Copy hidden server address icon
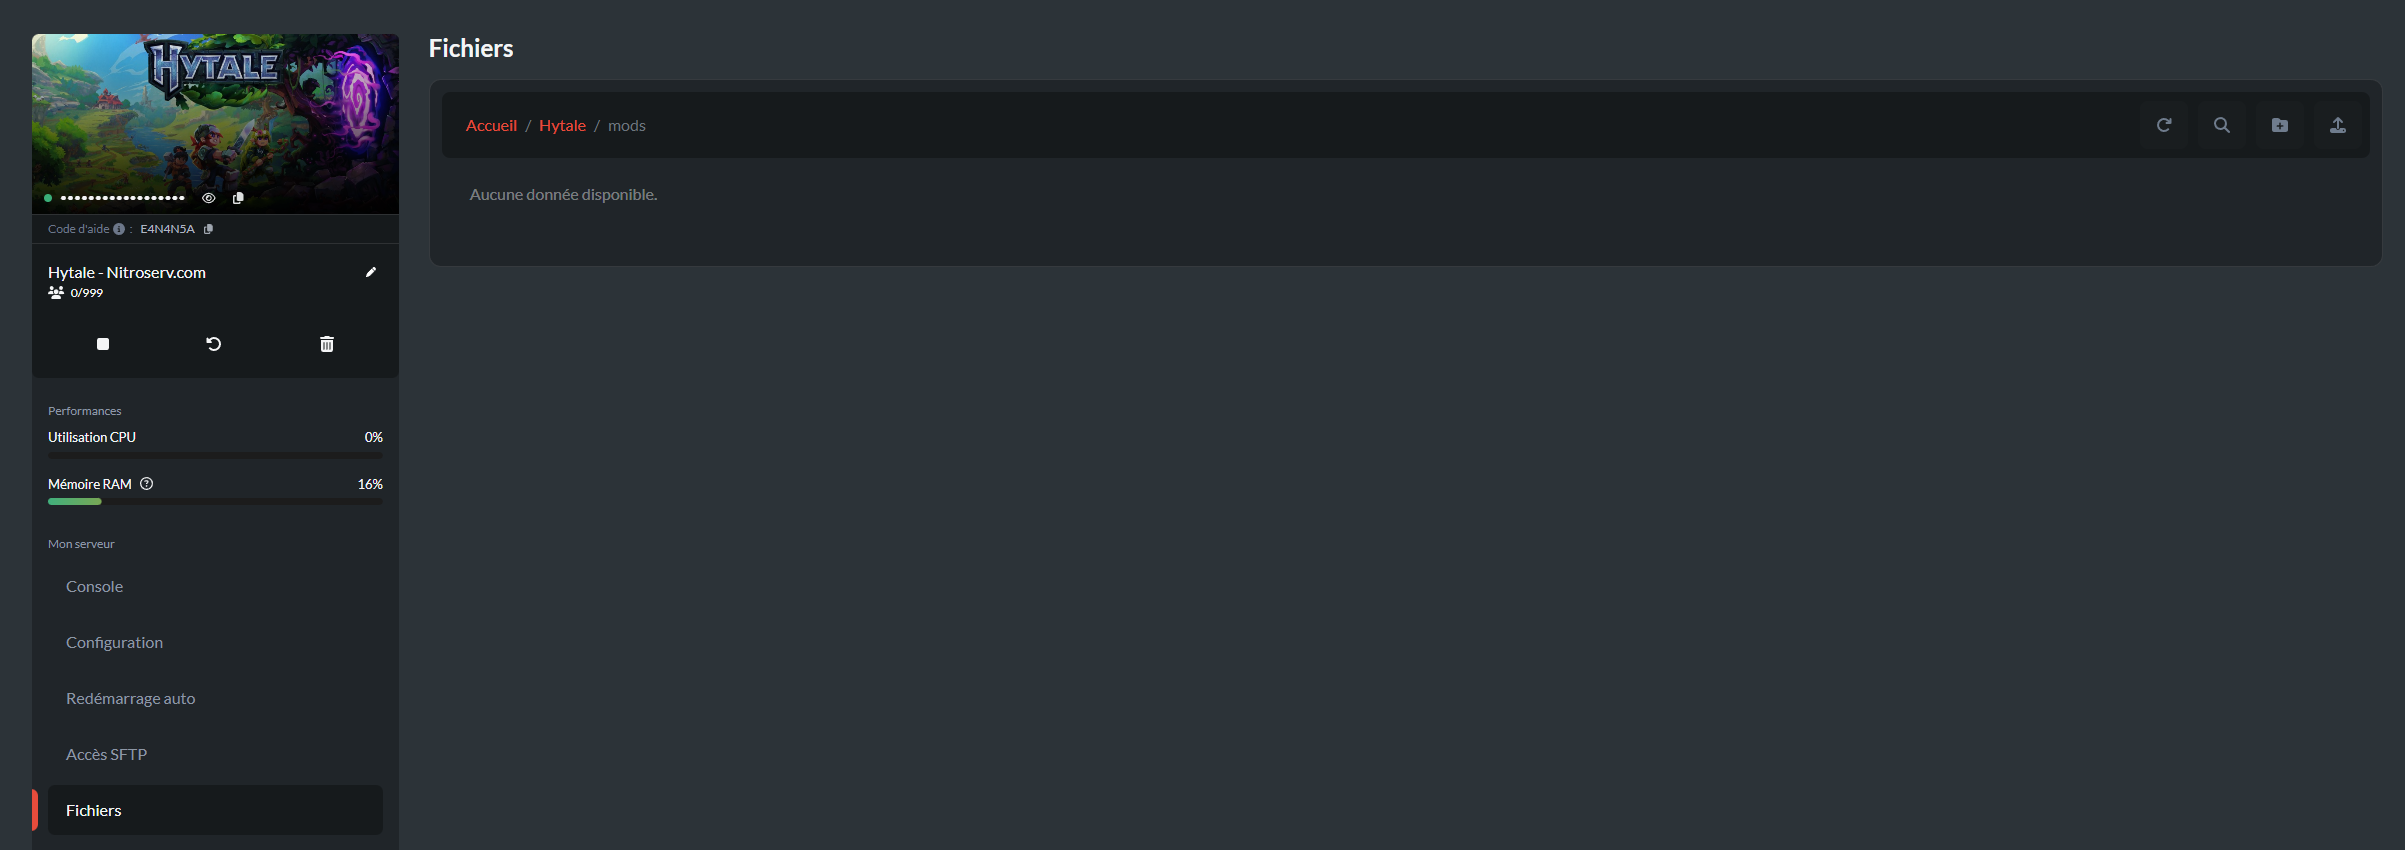The width and height of the screenshot is (2405, 850). [x=238, y=198]
